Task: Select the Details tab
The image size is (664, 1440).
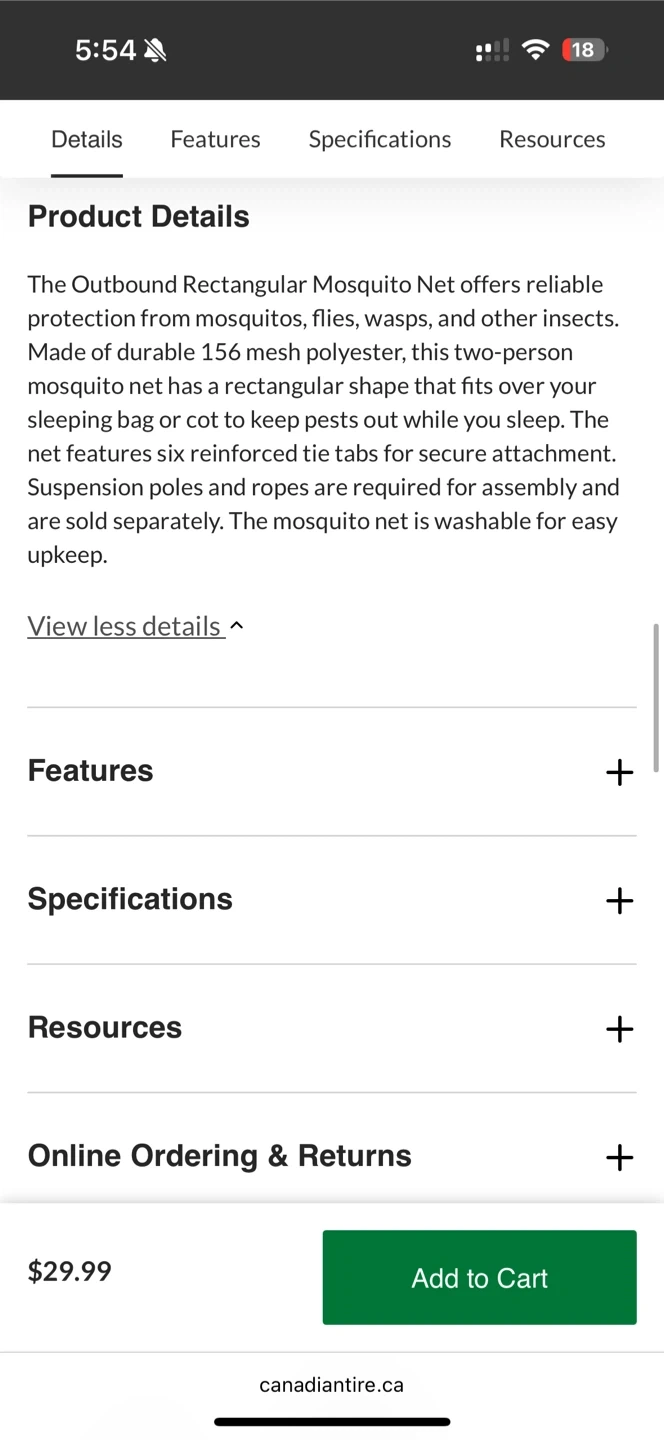Action: [87, 139]
